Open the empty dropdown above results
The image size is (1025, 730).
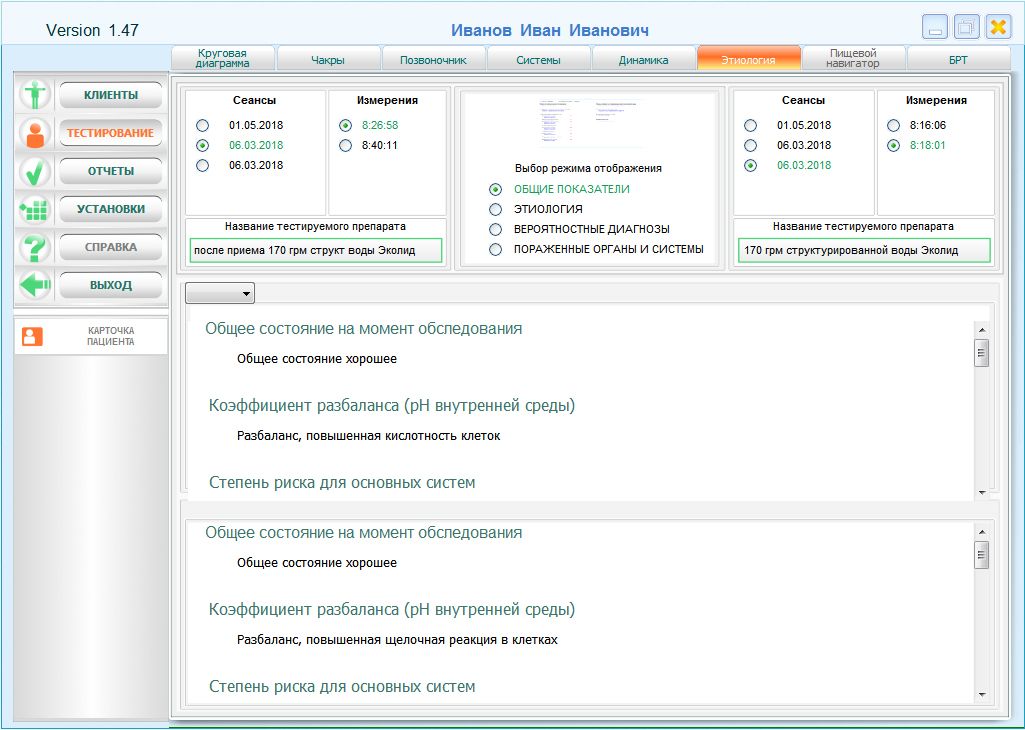click(220, 293)
